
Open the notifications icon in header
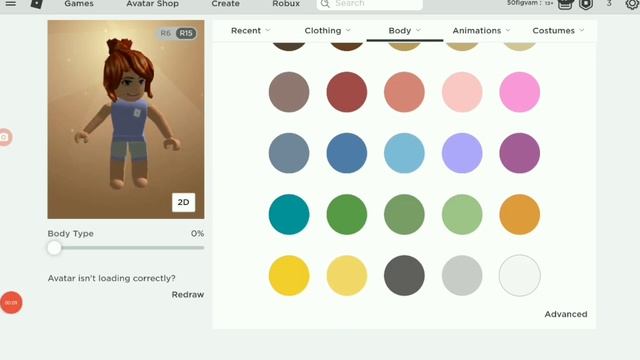pos(565,4)
